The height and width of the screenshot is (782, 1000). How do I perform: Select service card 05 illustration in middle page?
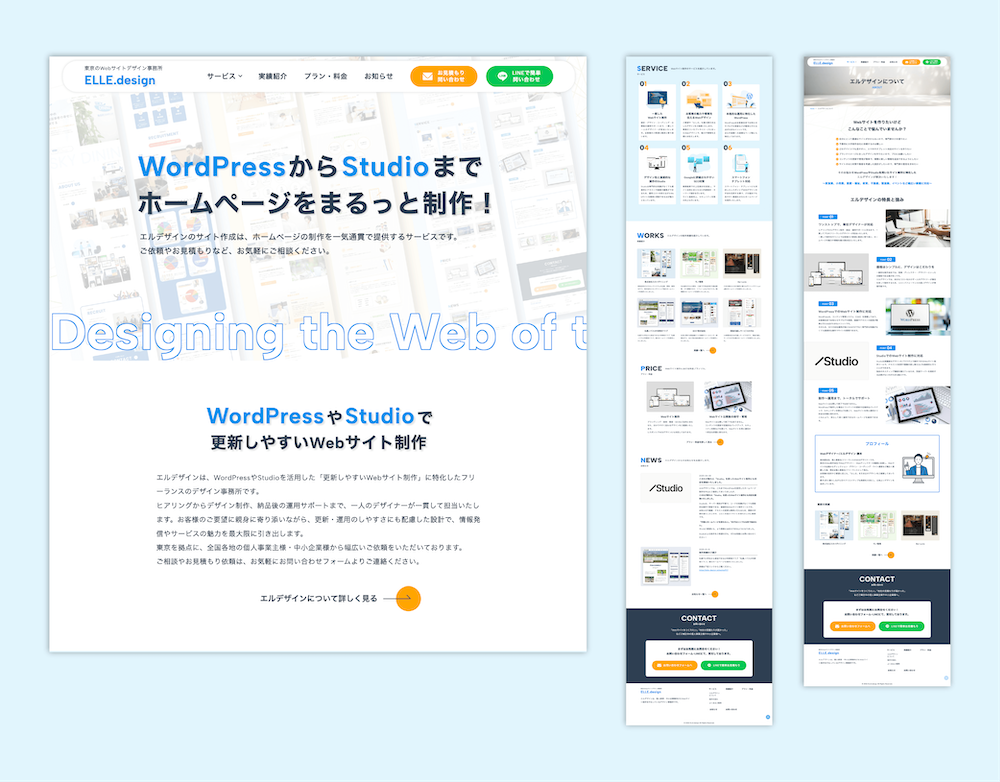click(x=699, y=163)
